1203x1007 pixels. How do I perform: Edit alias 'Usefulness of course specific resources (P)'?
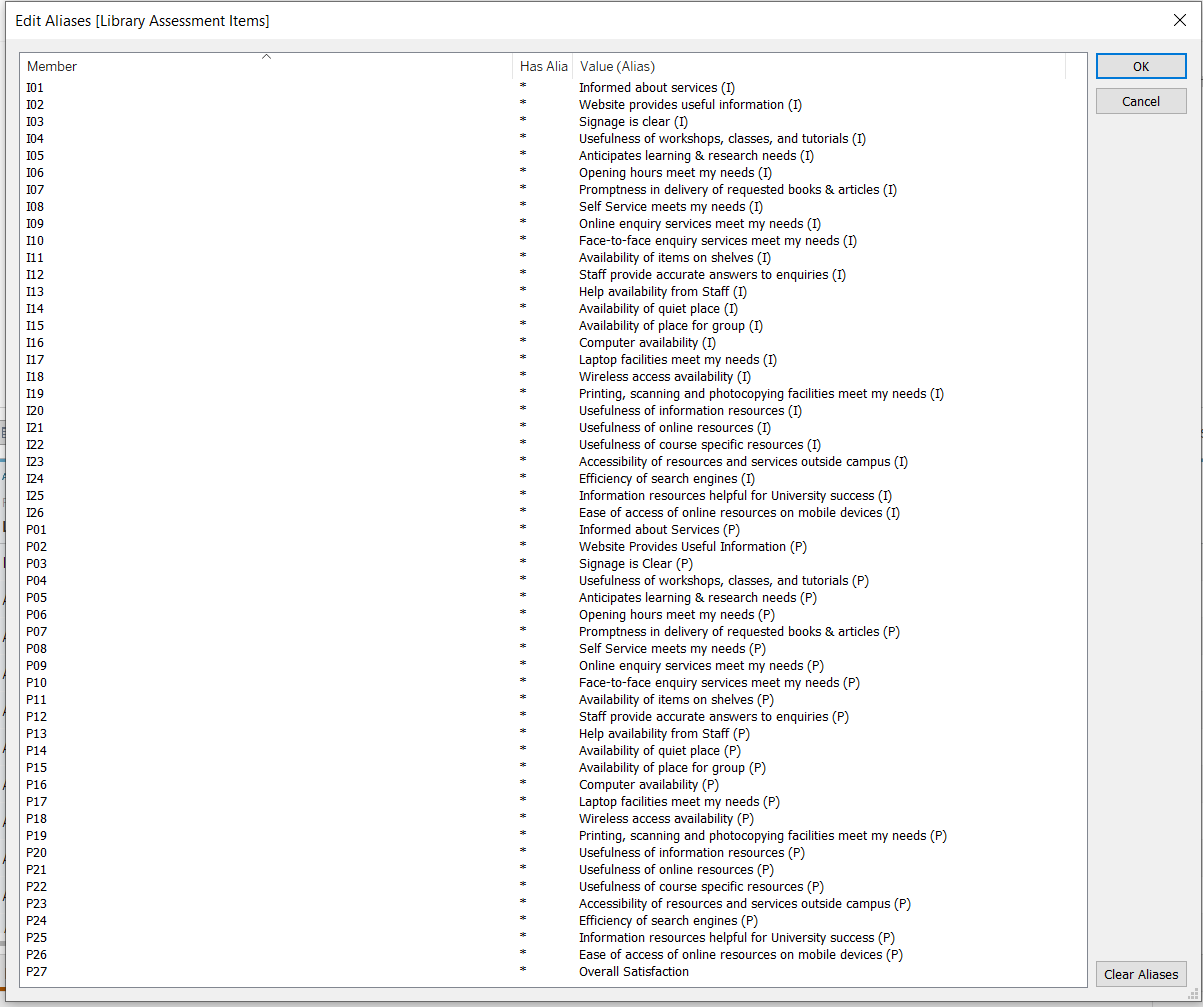coord(701,887)
